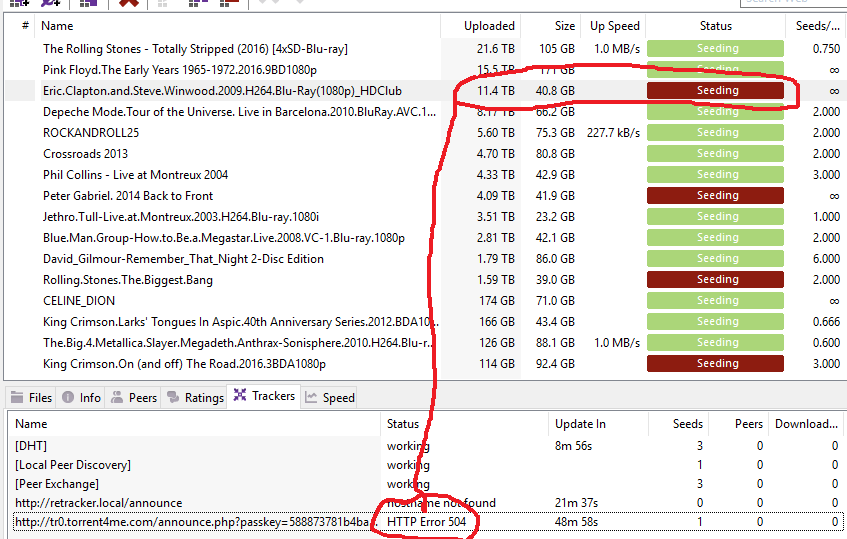Sort trackers by Update In column
This screenshot has height=539, width=847.
coord(599,424)
